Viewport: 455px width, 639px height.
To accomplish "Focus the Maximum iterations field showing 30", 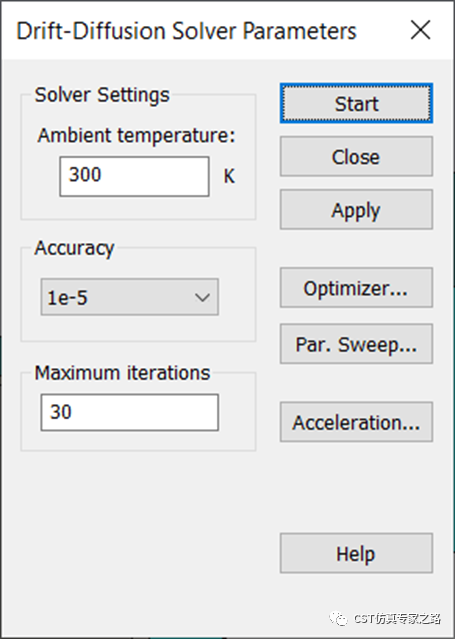I will [x=130, y=412].
